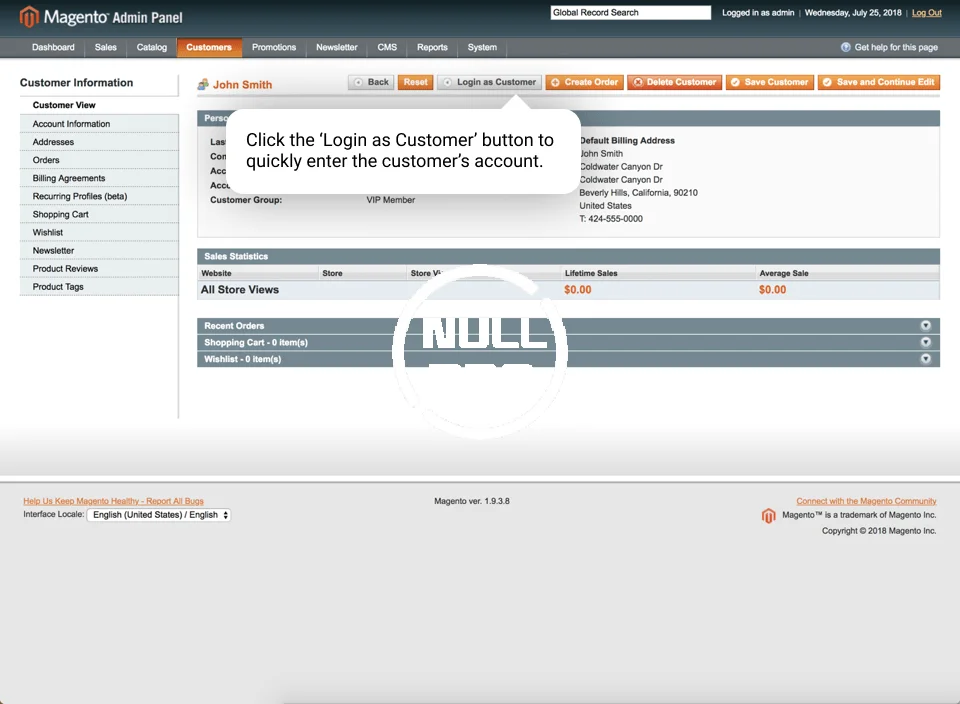
Task: Click the Log Out link
Action: point(926,13)
